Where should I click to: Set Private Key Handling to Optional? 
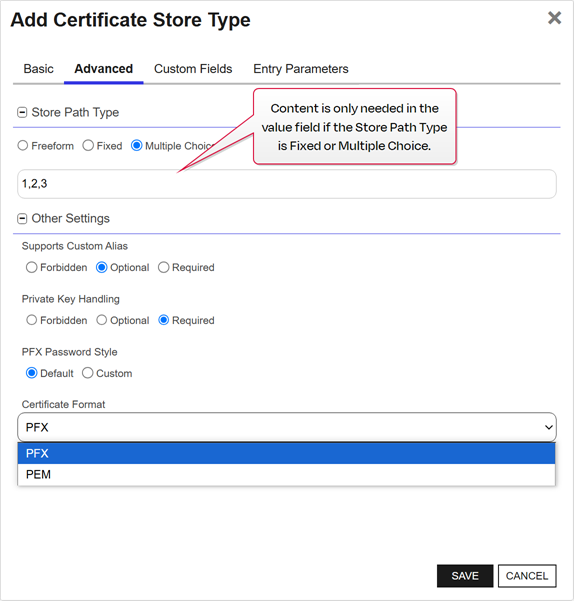pos(102,320)
